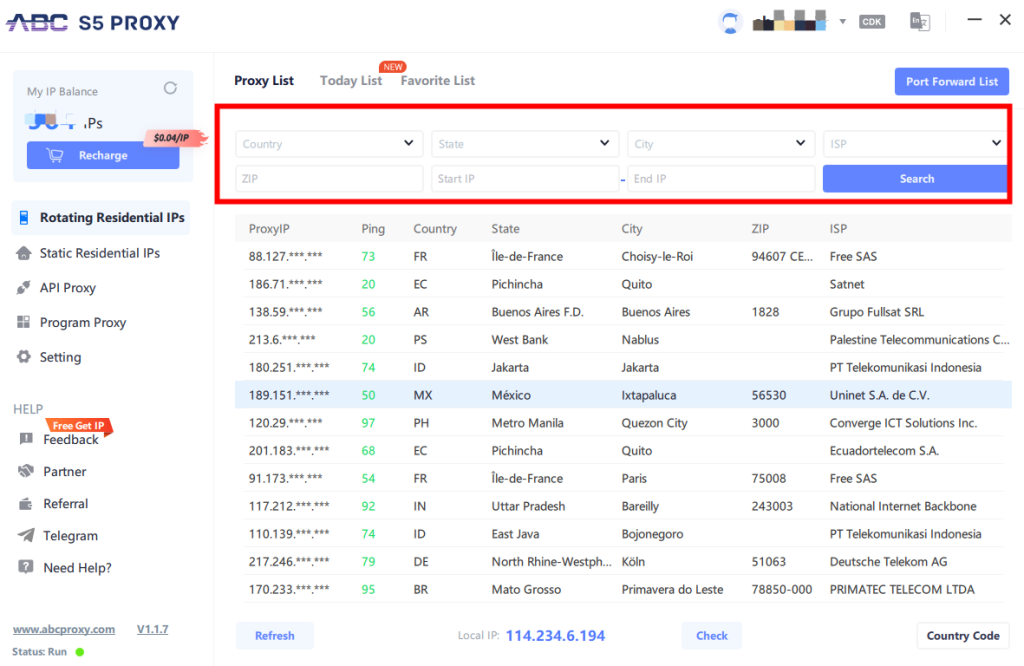
Task: Open the language translation icon
Action: coord(920,22)
